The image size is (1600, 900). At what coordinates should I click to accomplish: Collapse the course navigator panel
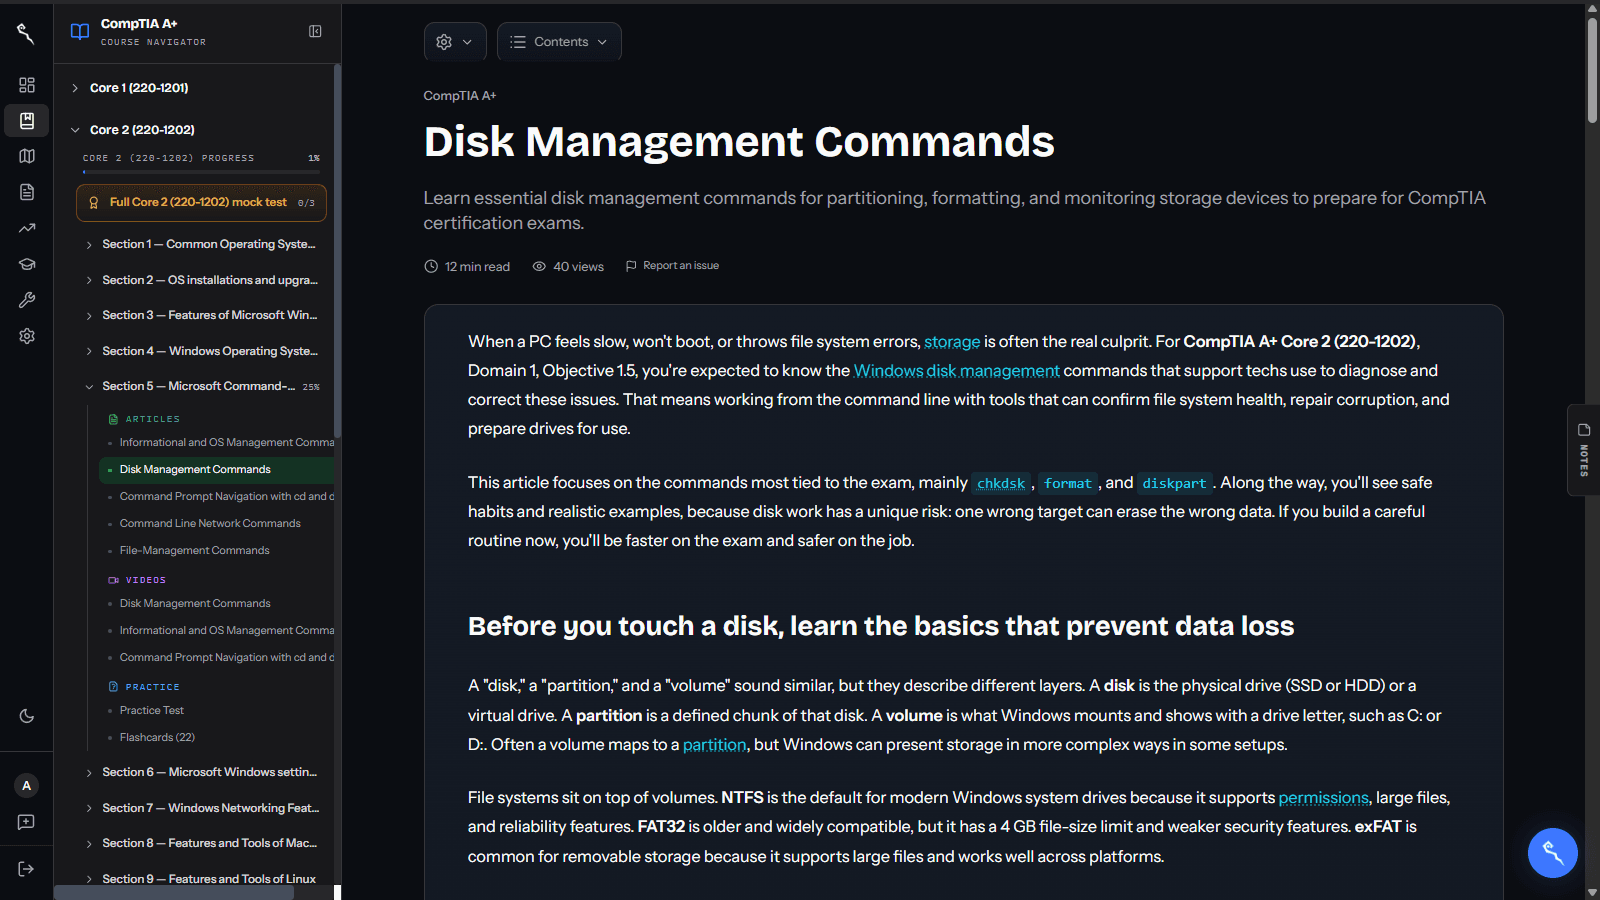(x=315, y=31)
